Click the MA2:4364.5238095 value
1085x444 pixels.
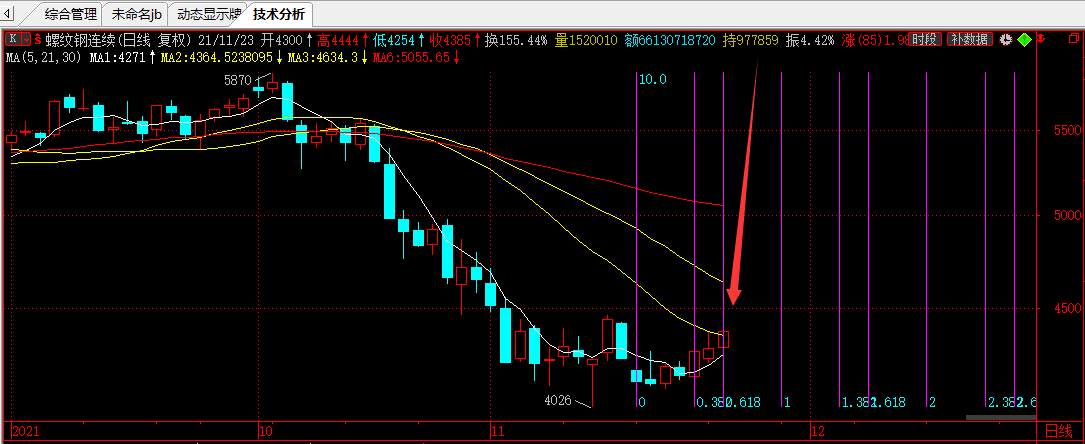pos(217,57)
